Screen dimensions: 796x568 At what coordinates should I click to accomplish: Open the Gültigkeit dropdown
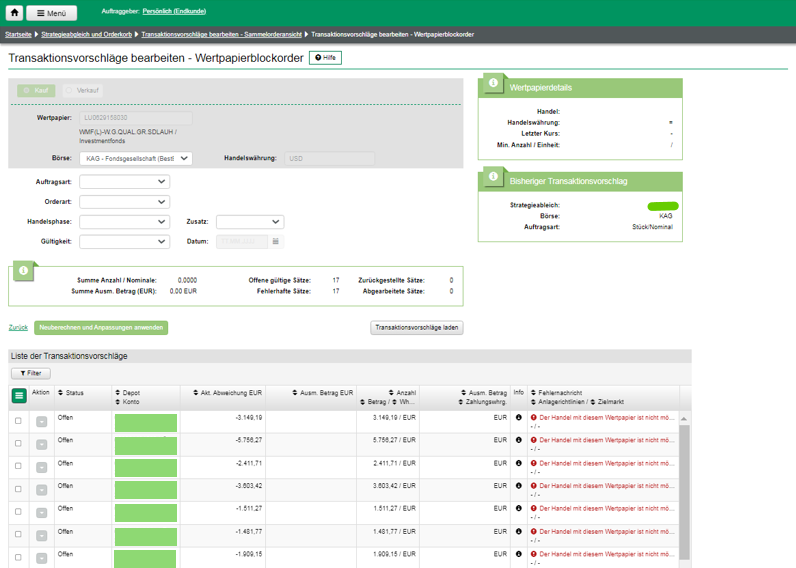pyautogui.click(x=124, y=242)
